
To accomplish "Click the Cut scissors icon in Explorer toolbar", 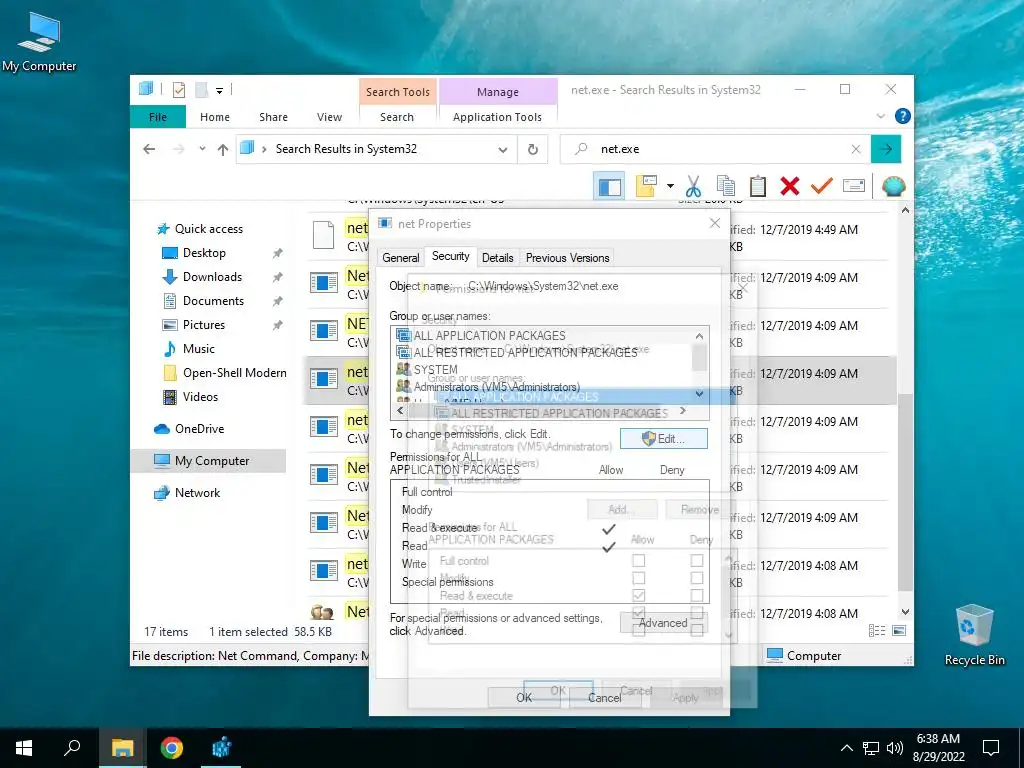I will coord(693,187).
